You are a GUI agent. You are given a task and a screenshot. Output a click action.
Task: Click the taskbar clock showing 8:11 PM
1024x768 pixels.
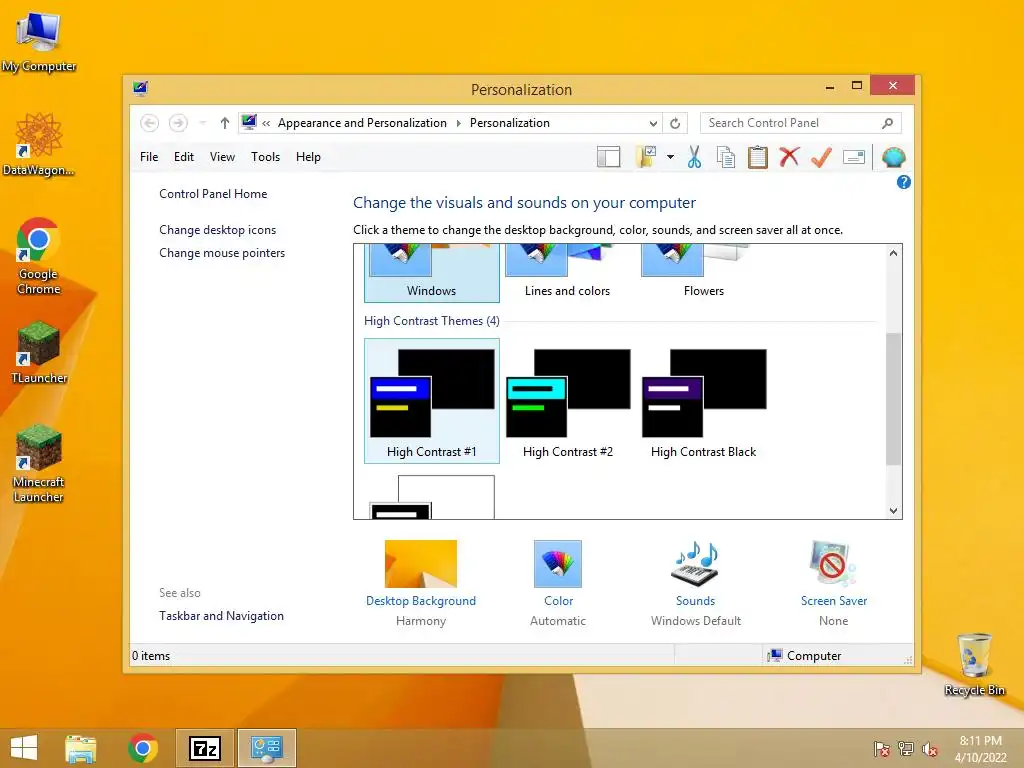(980, 749)
